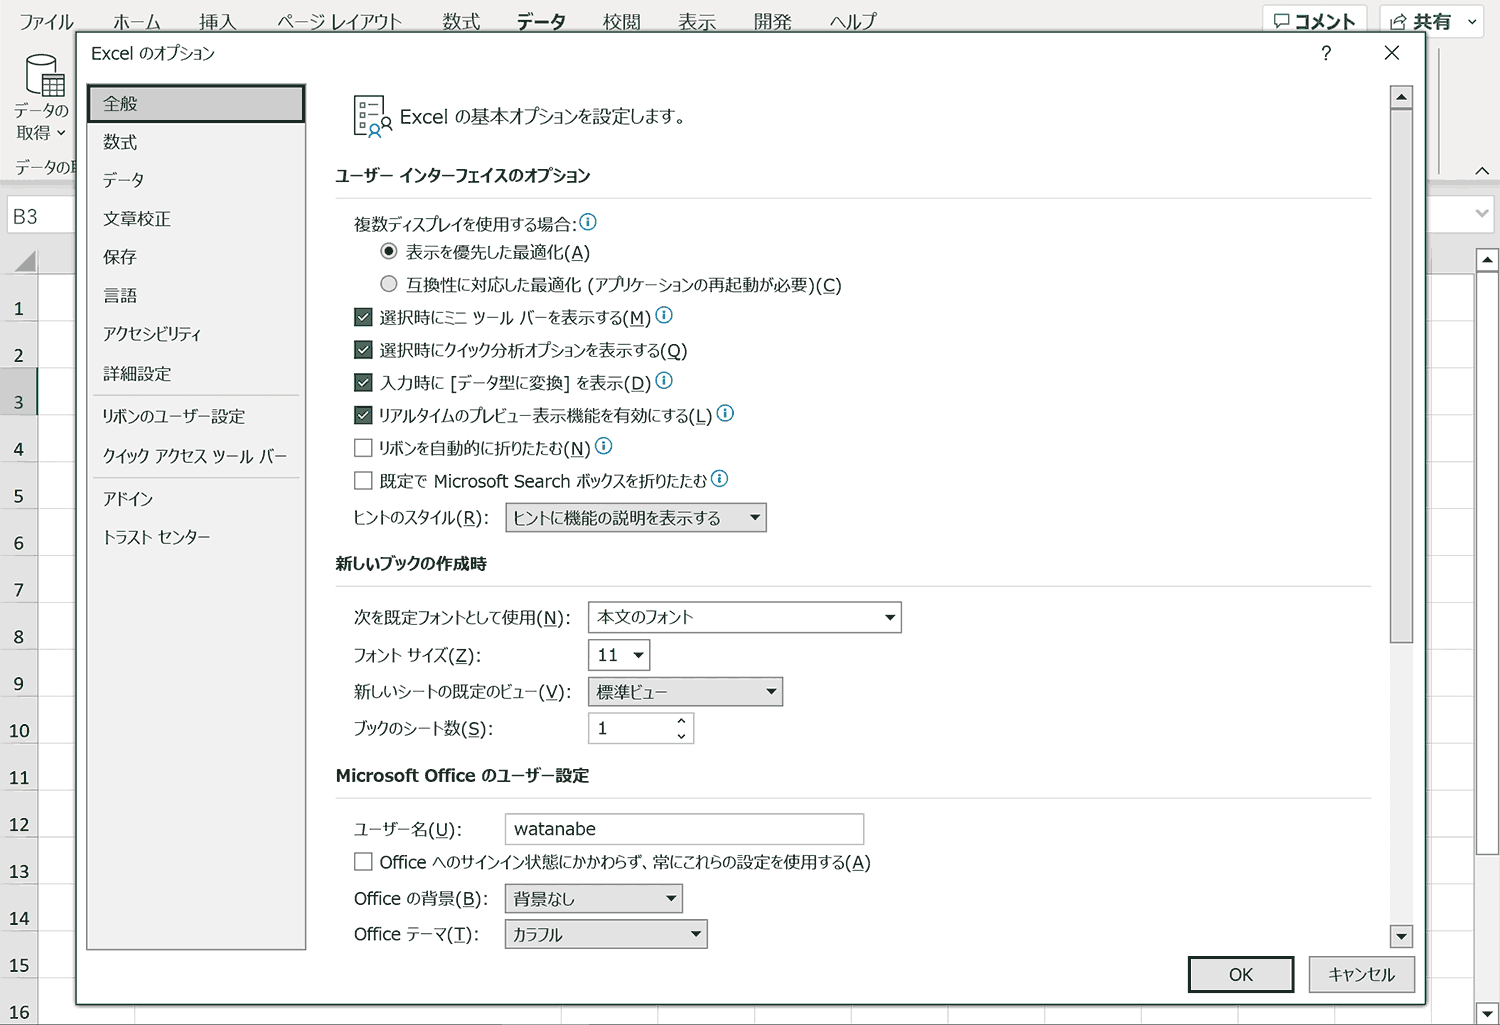1500x1025 pixels.
Task: Open the 表示 ribbon tab
Action: coord(697,21)
